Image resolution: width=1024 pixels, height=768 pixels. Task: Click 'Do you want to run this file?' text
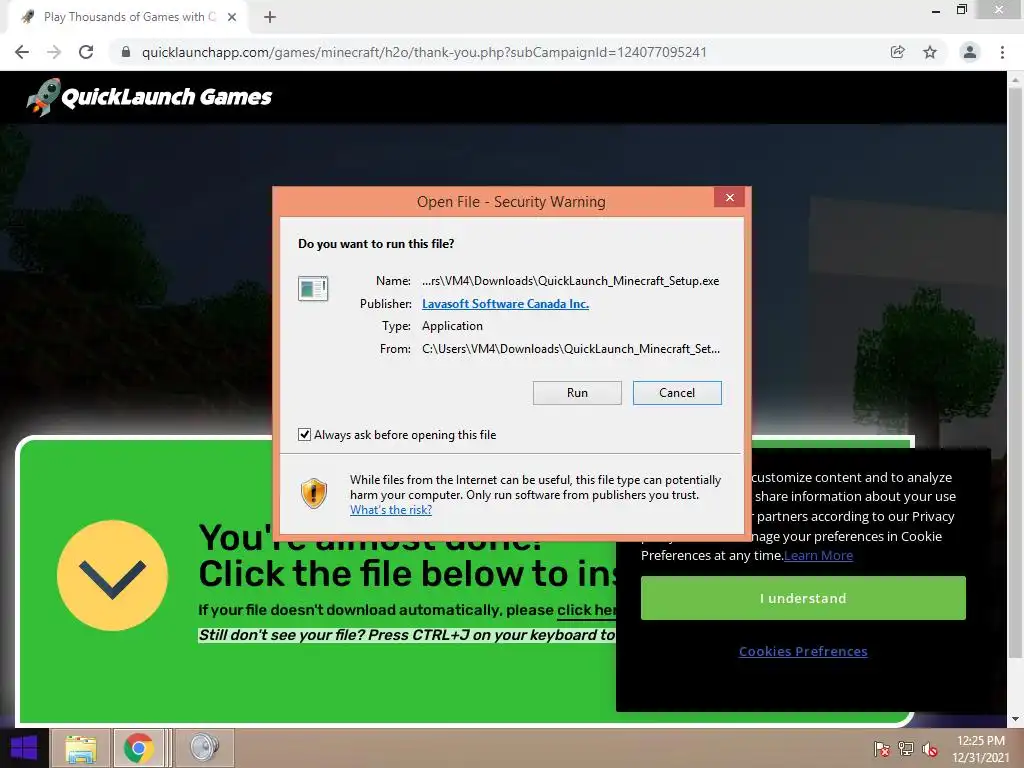coord(376,244)
